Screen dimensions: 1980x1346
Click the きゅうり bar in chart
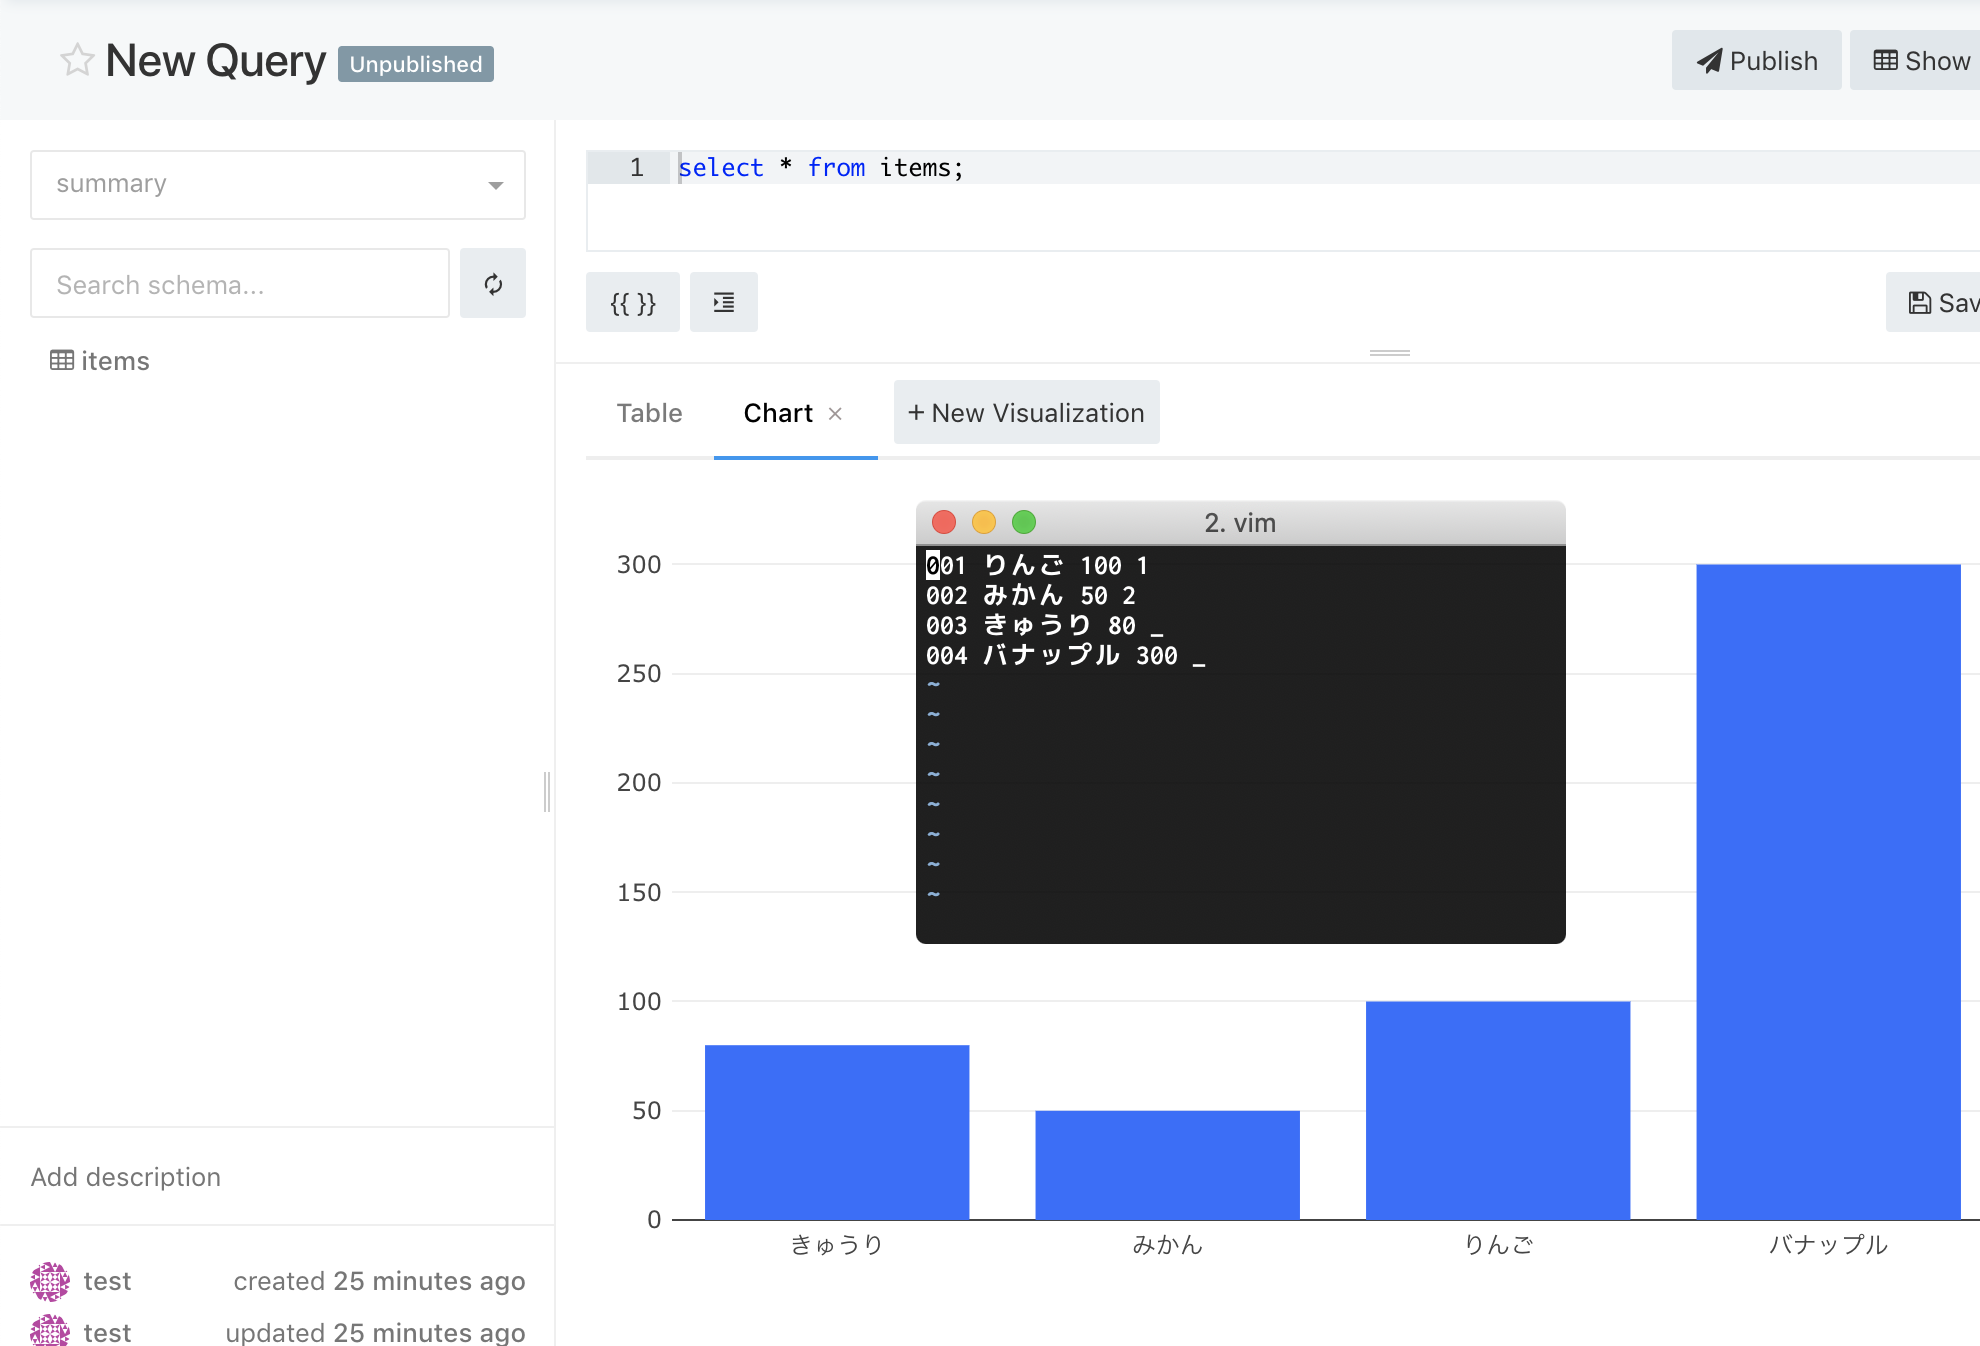(x=837, y=1132)
